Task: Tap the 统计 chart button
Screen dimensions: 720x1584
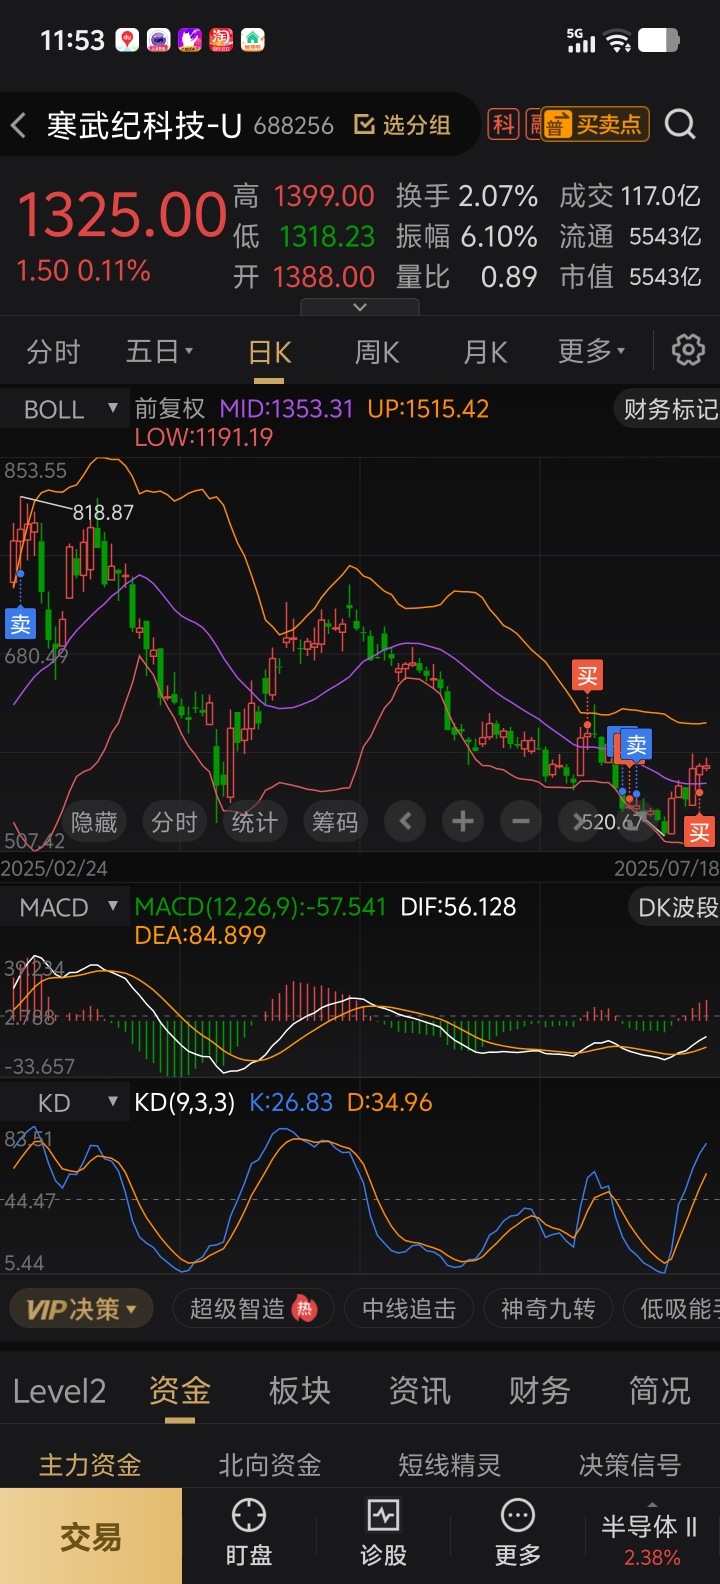Action: click(x=254, y=822)
